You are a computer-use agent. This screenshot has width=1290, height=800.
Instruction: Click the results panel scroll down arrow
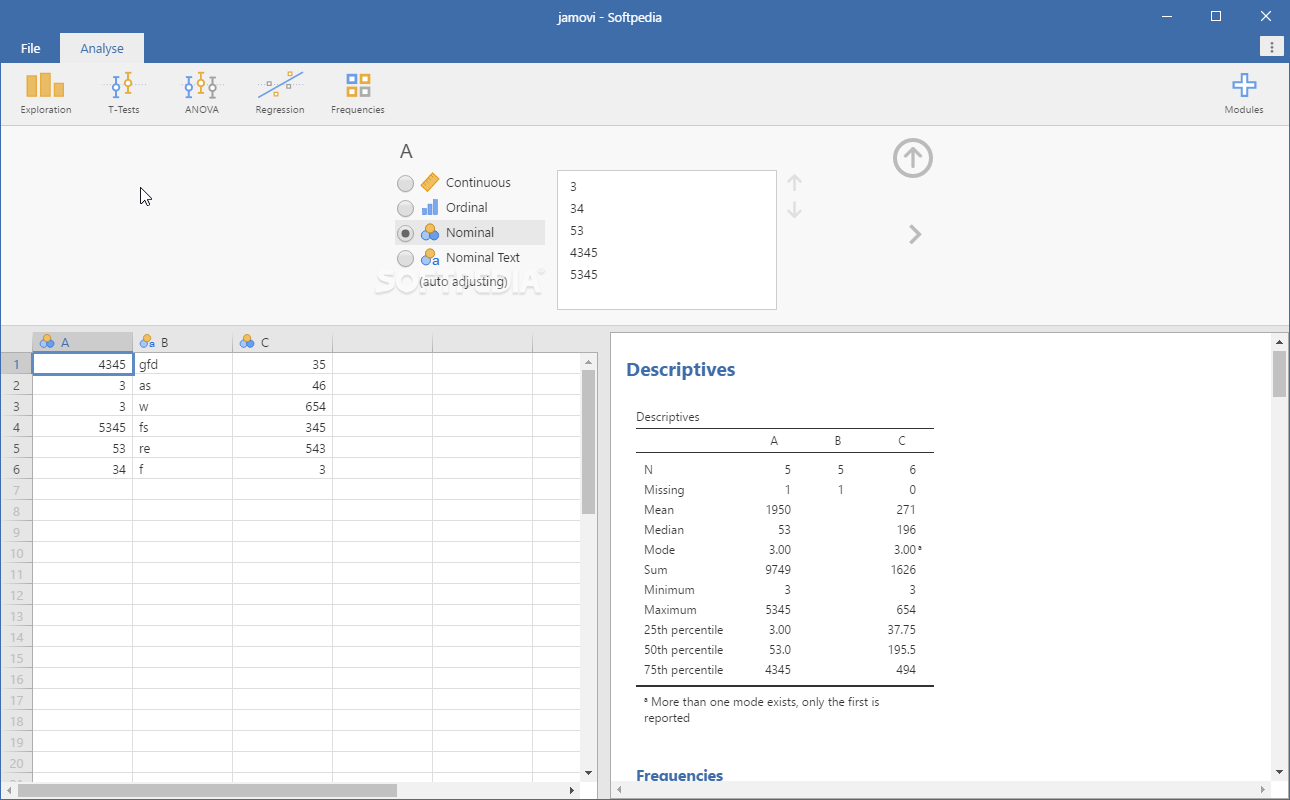(x=1279, y=772)
